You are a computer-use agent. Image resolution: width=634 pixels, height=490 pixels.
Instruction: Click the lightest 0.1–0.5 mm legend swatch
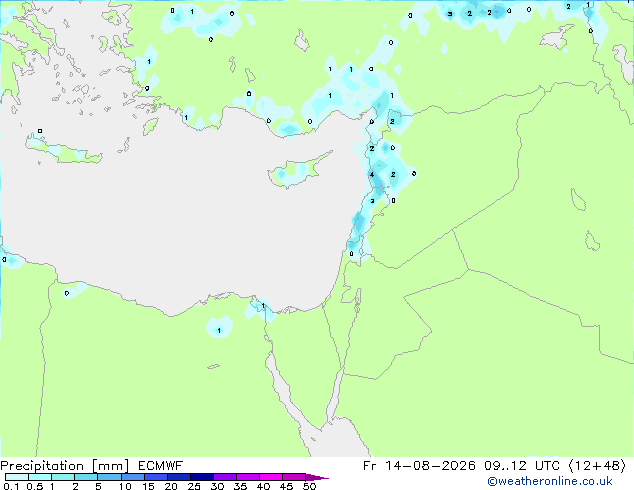17,477
